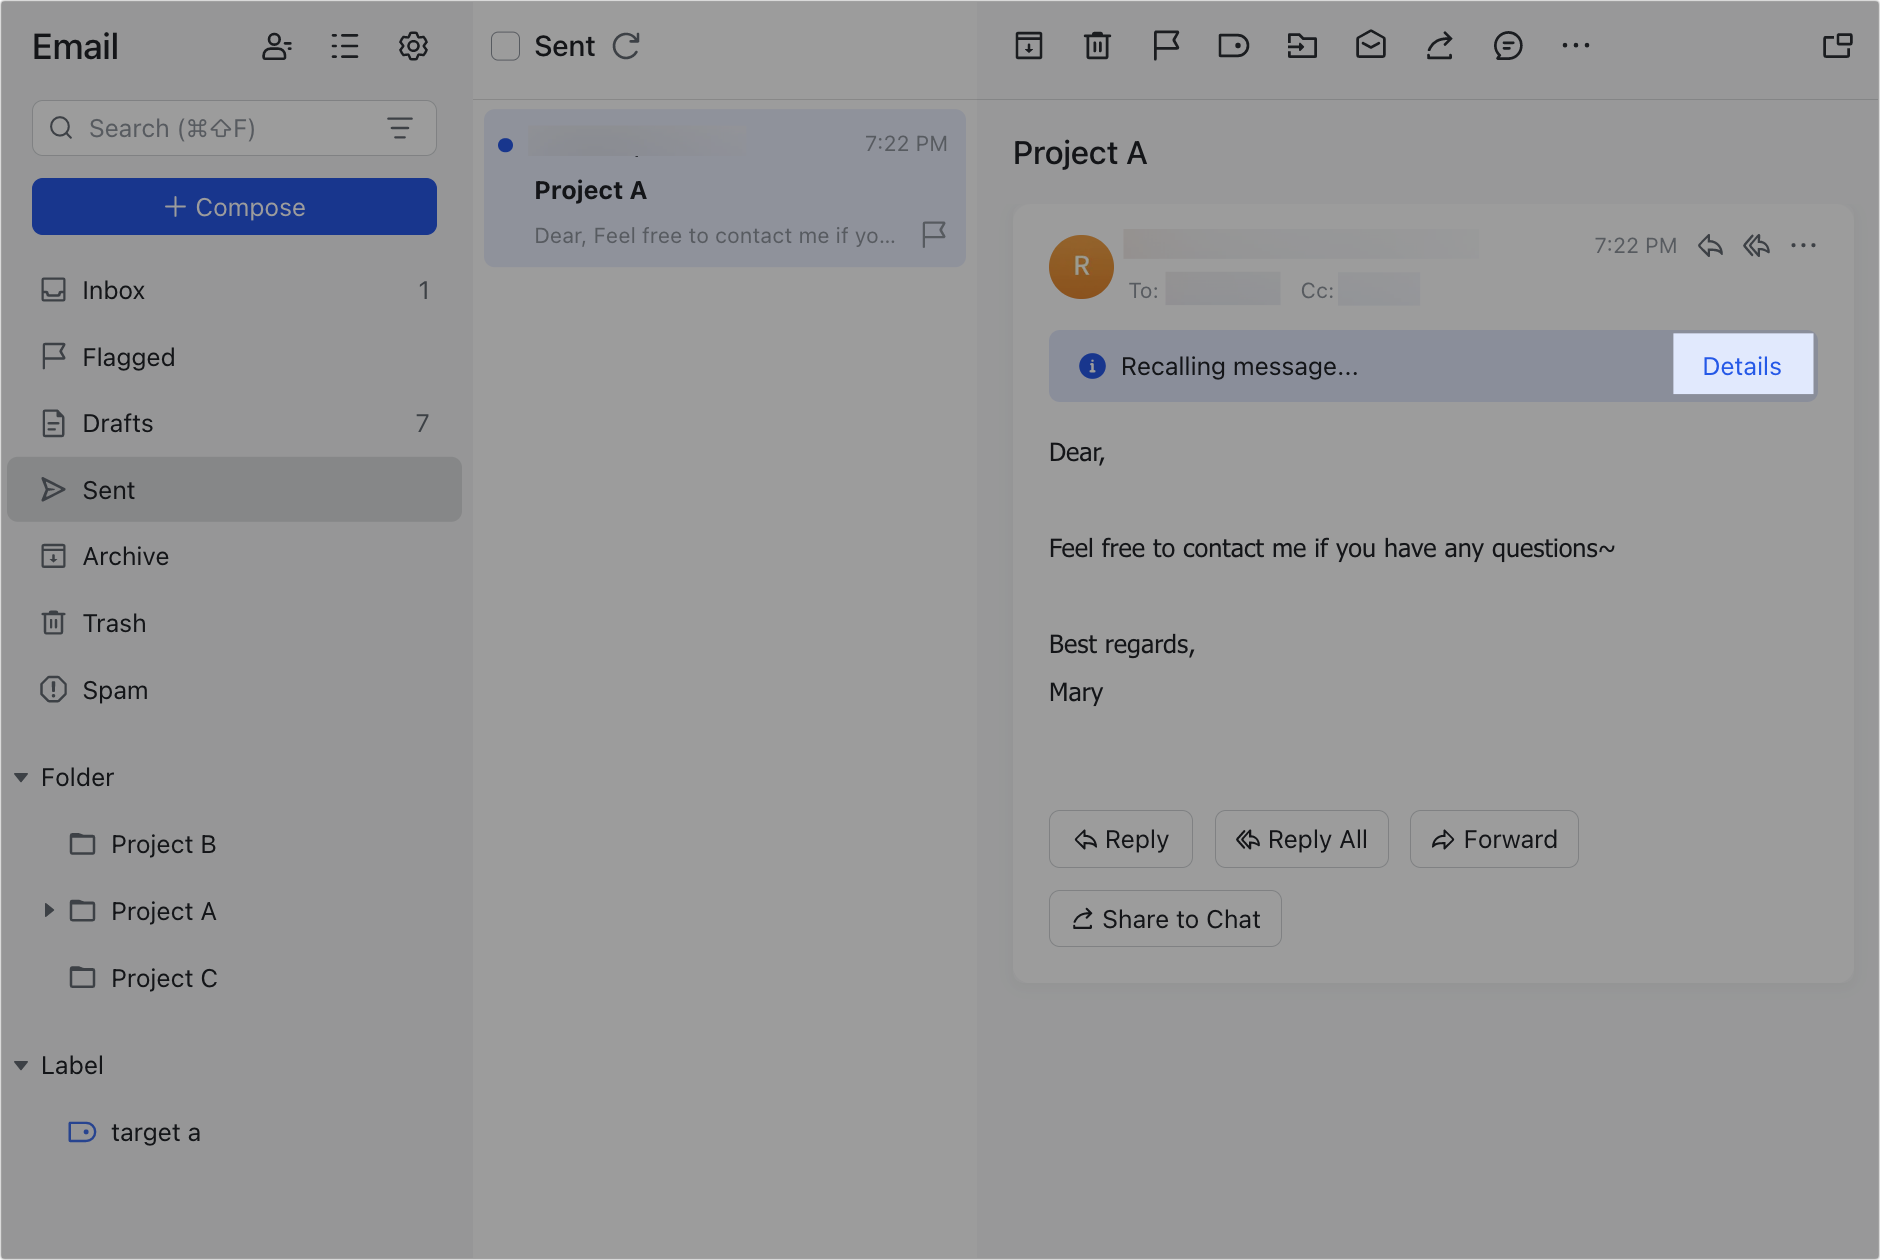Click the mark as read envelope icon
This screenshot has height=1260, width=1880.
[1370, 46]
